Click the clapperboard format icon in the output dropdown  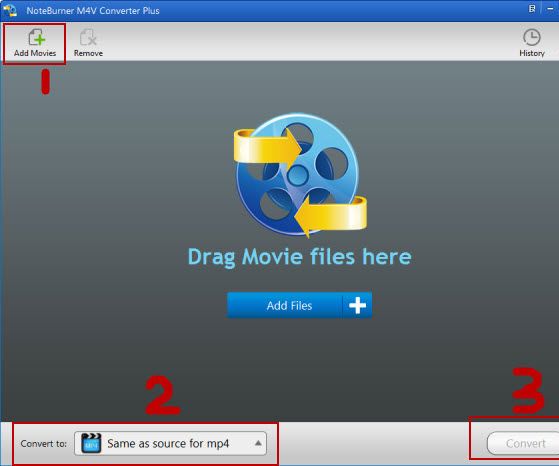(x=91, y=443)
